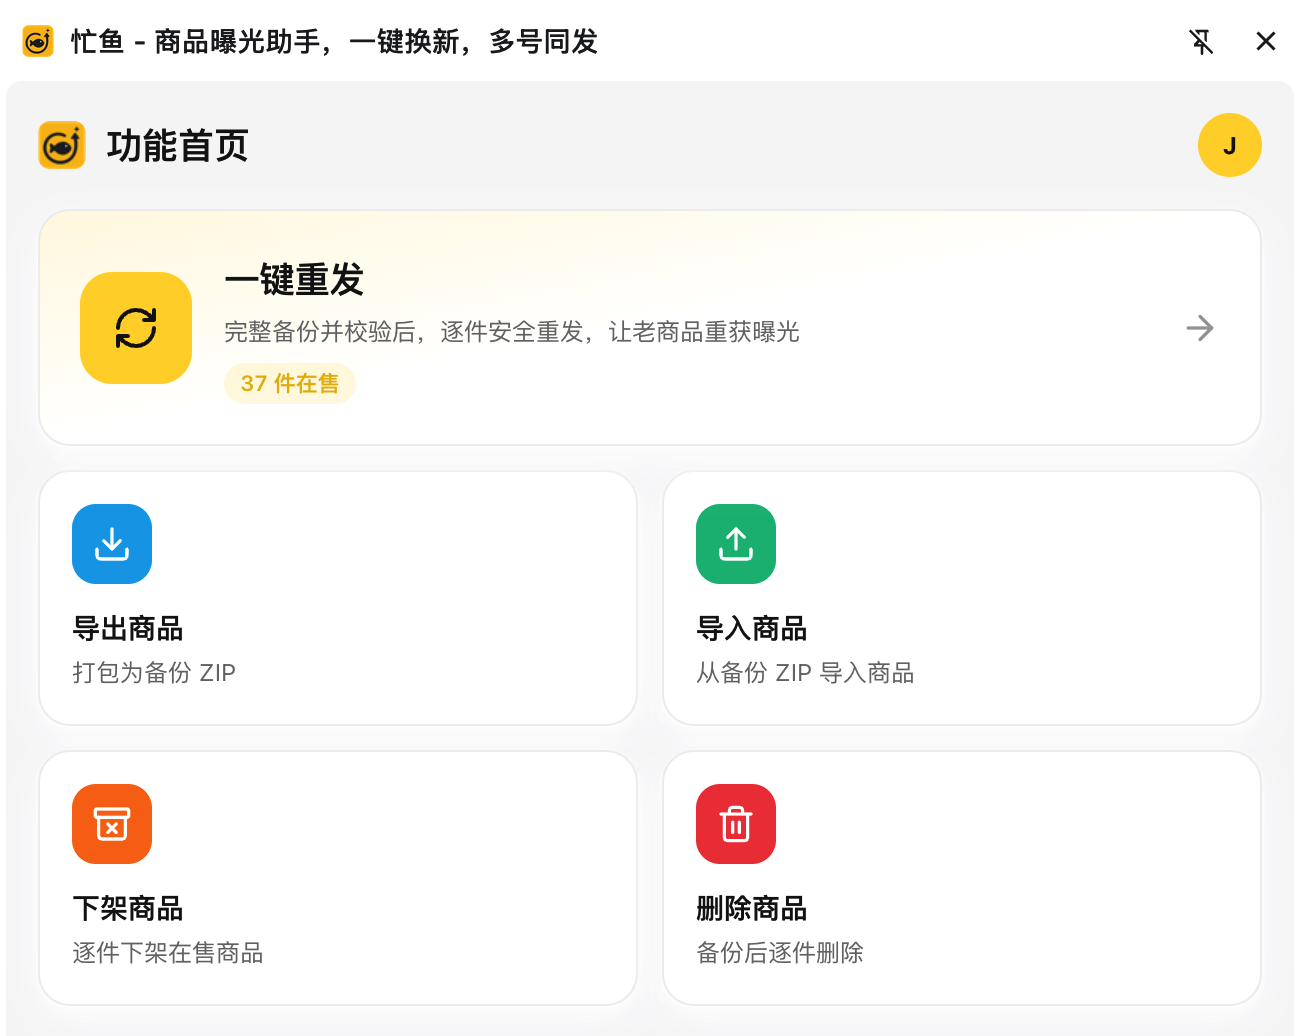Click the 从备份 ZIP 导入商品 description
This screenshot has height=1036, width=1296.
tap(805, 673)
